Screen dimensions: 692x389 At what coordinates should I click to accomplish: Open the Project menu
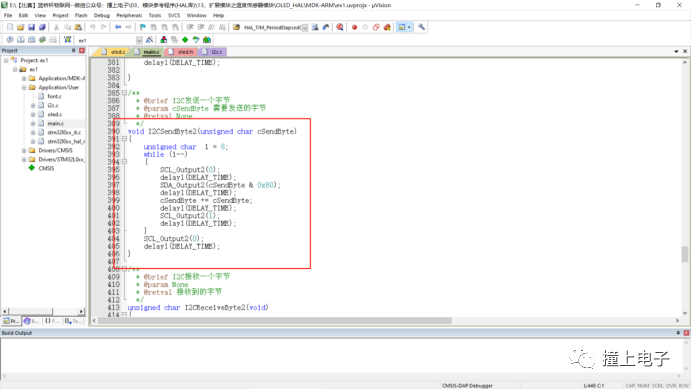click(60, 15)
